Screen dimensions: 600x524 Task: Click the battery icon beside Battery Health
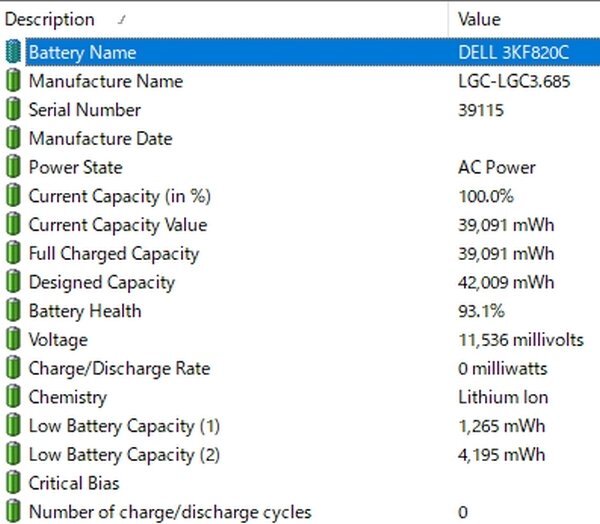(13, 311)
